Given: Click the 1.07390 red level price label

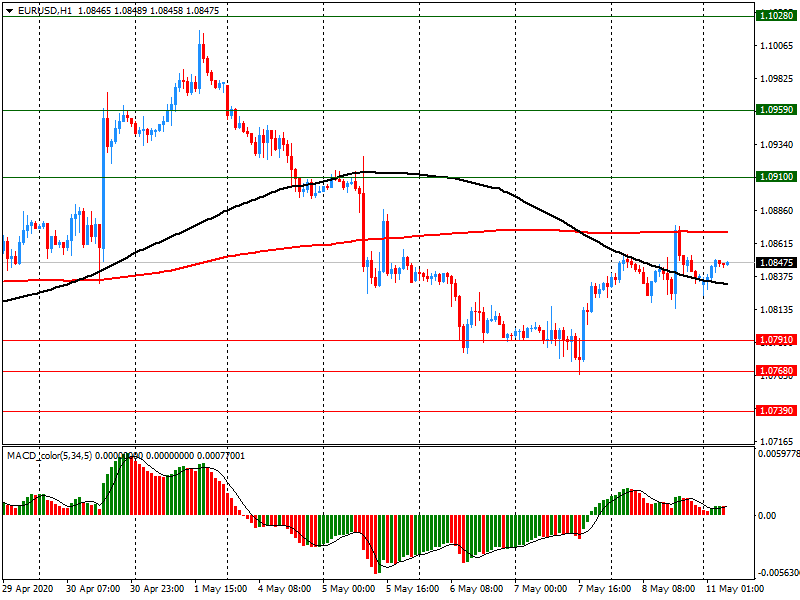Looking at the screenshot, I should pos(777,411).
